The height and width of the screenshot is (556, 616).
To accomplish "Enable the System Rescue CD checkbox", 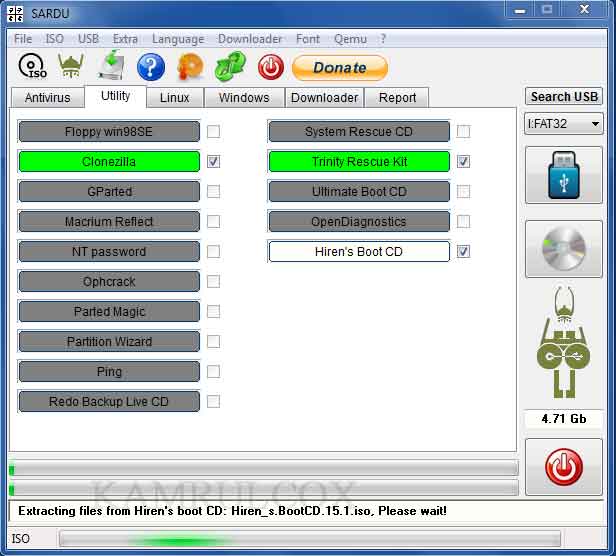I will click(463, 131).
